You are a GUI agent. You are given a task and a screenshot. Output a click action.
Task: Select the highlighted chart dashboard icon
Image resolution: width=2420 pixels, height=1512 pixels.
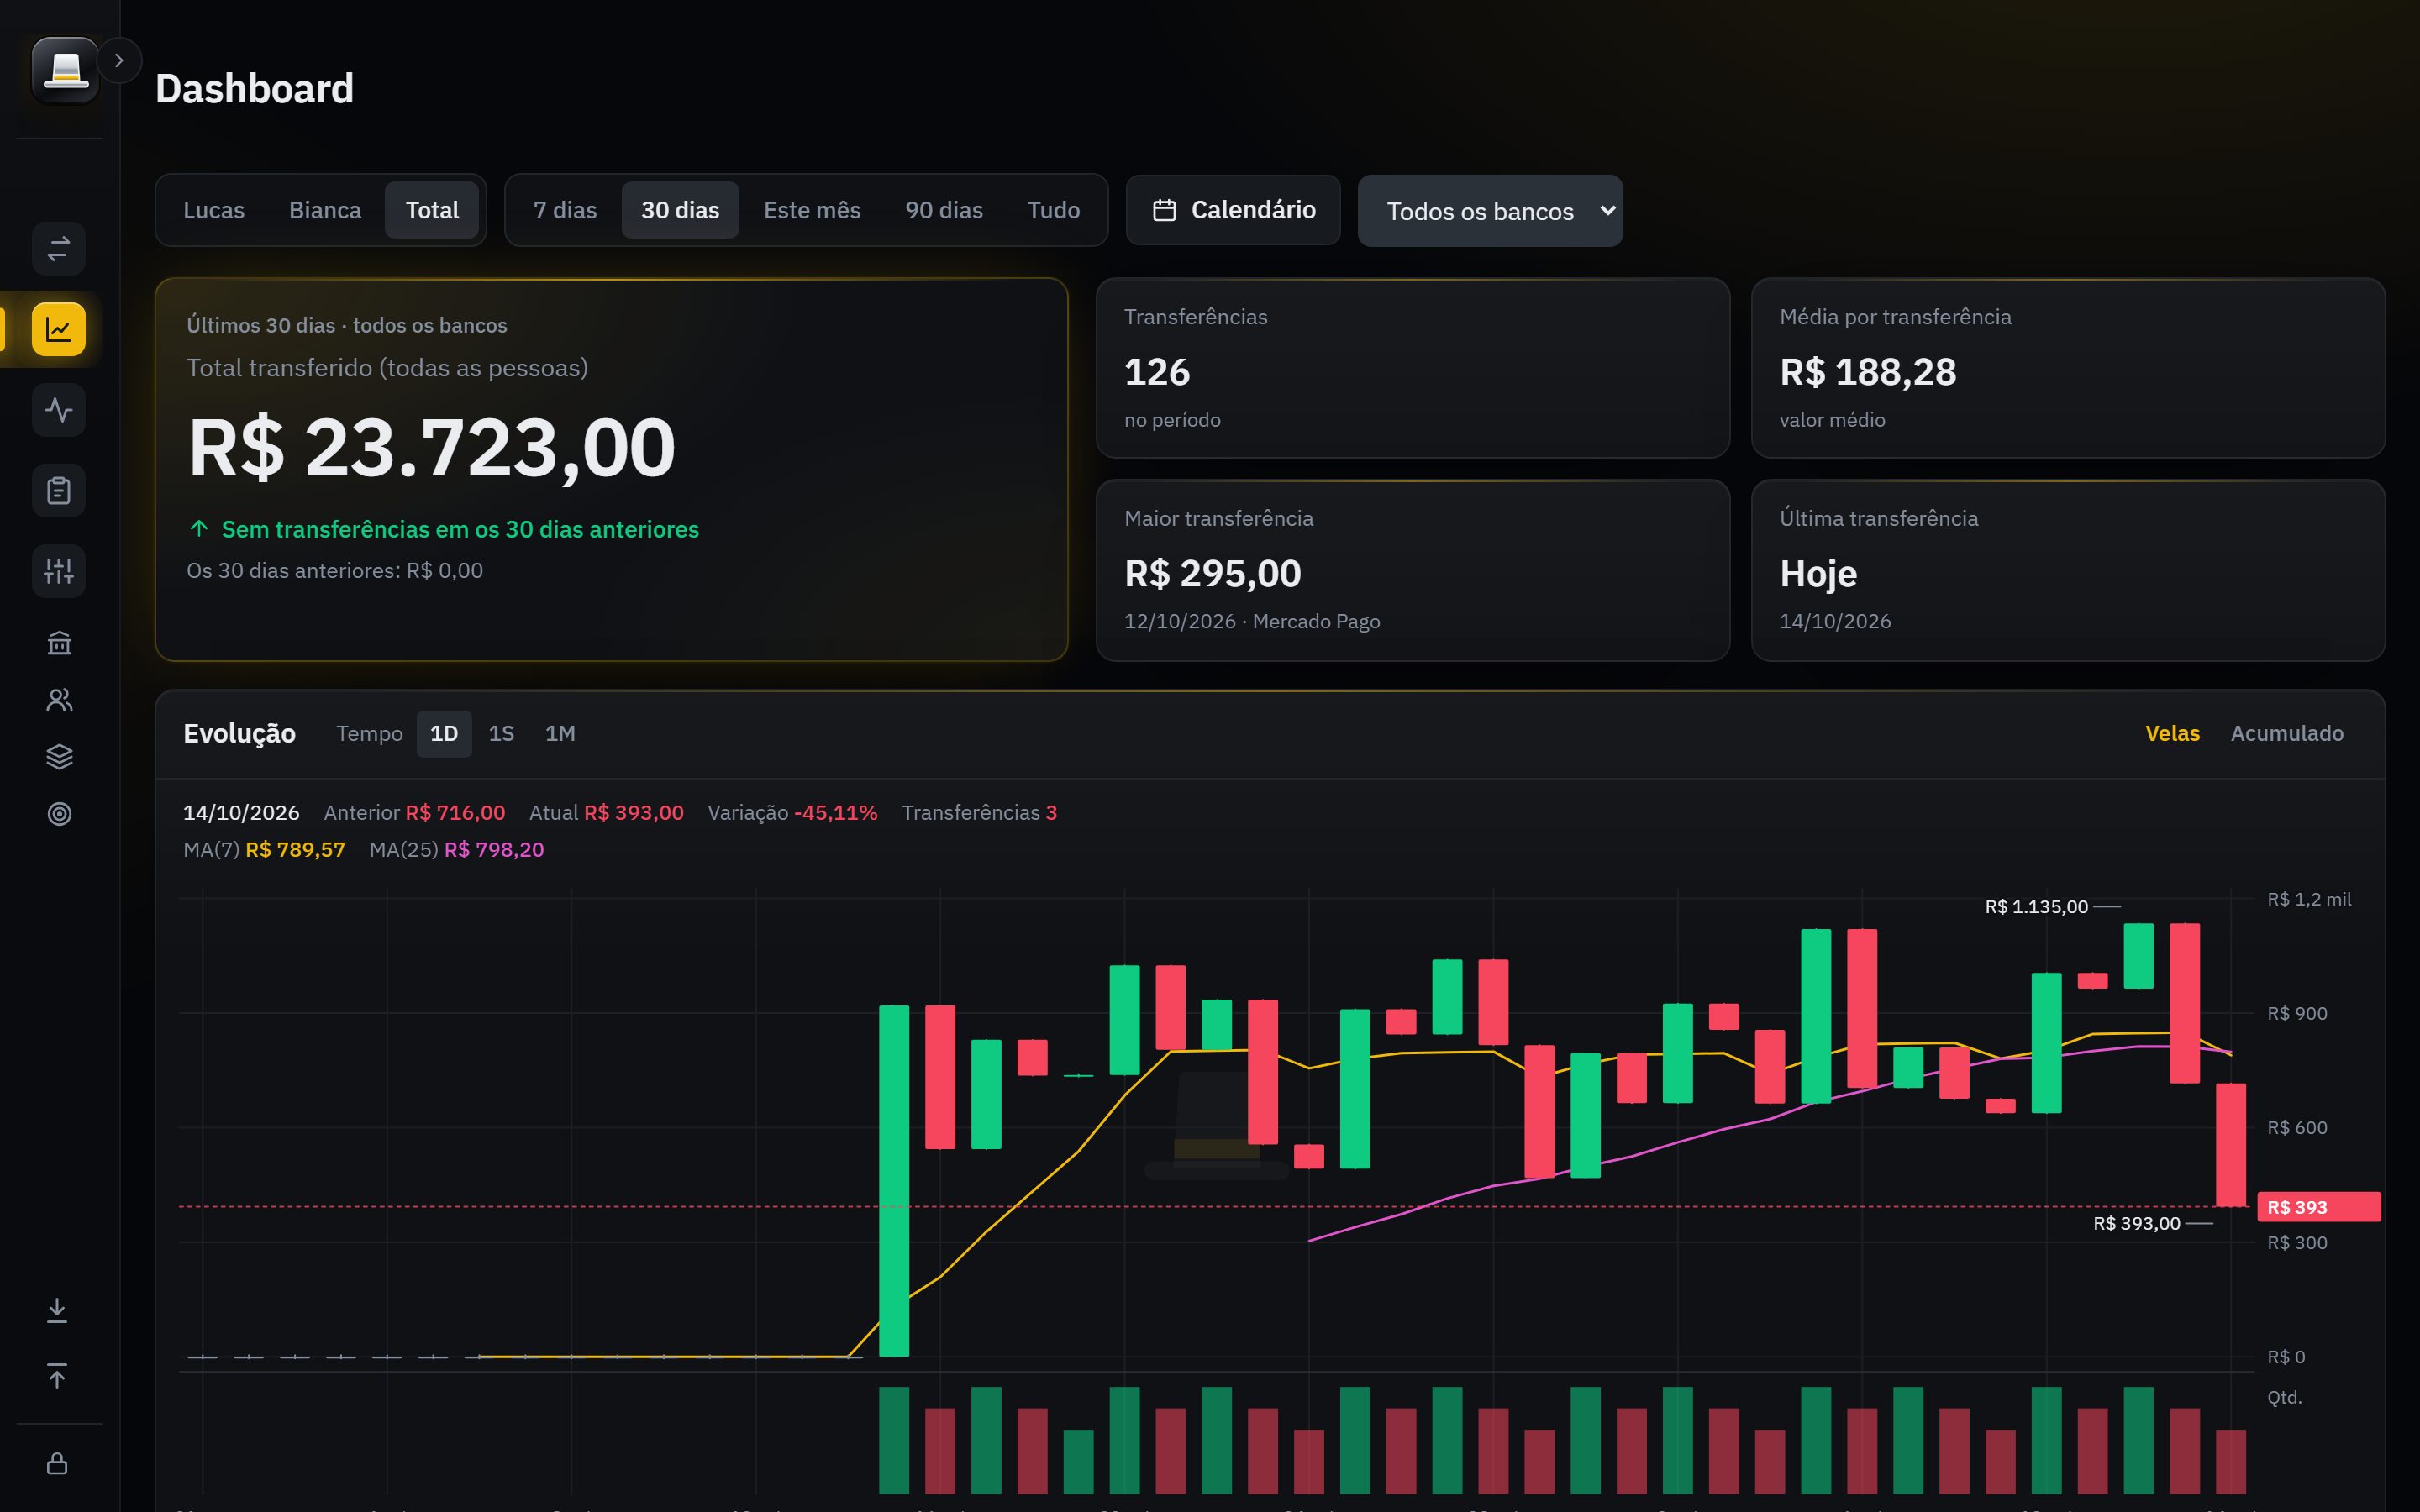click(x=59, y=329)
